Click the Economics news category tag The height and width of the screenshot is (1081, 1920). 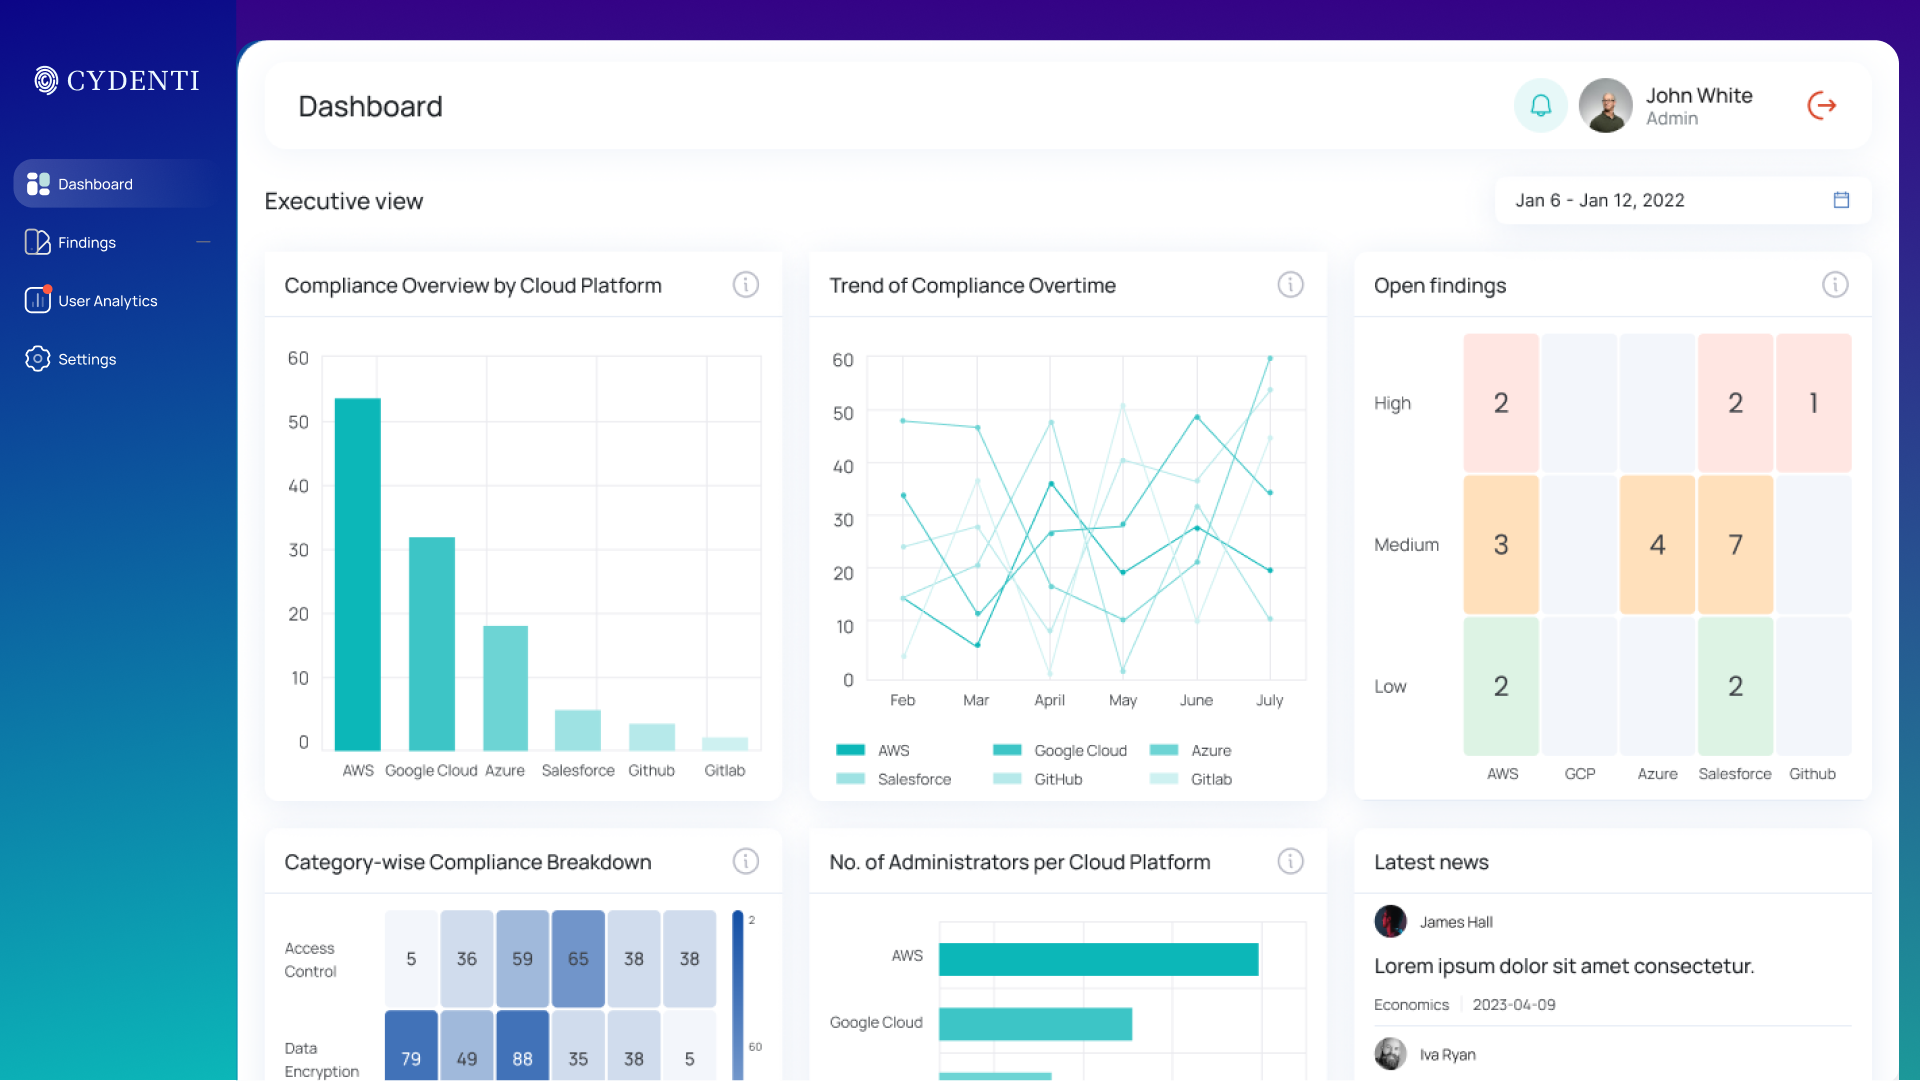(x=1411, y=1005)
